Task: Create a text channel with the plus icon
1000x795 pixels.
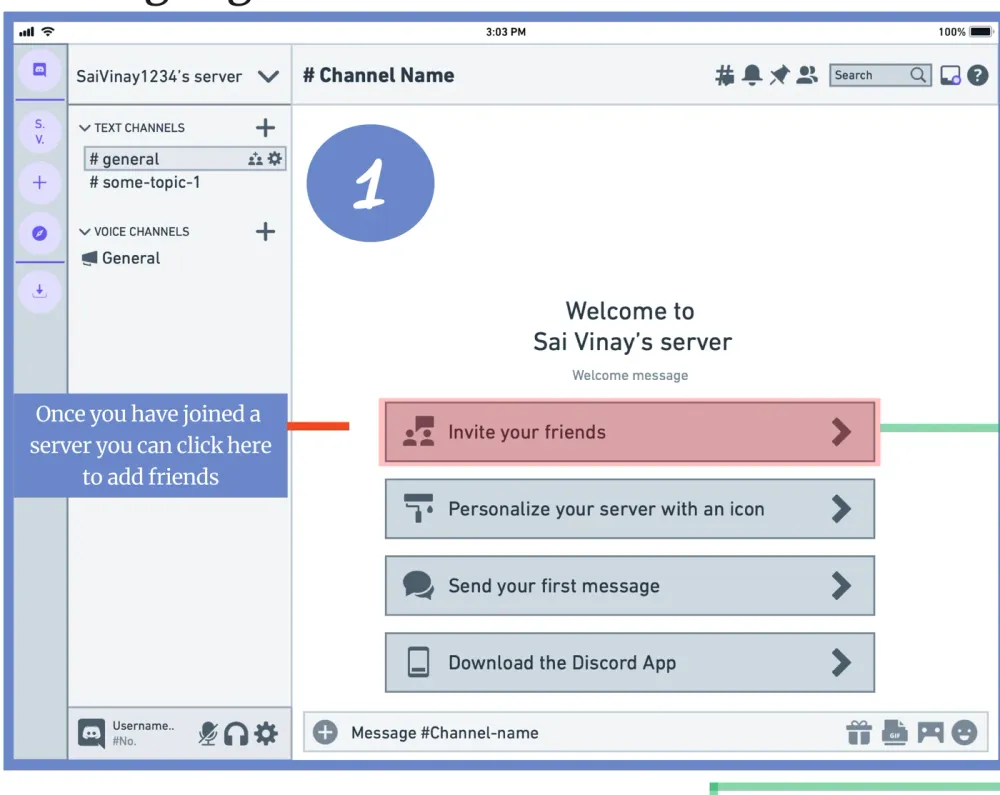Action: point(265,128)
